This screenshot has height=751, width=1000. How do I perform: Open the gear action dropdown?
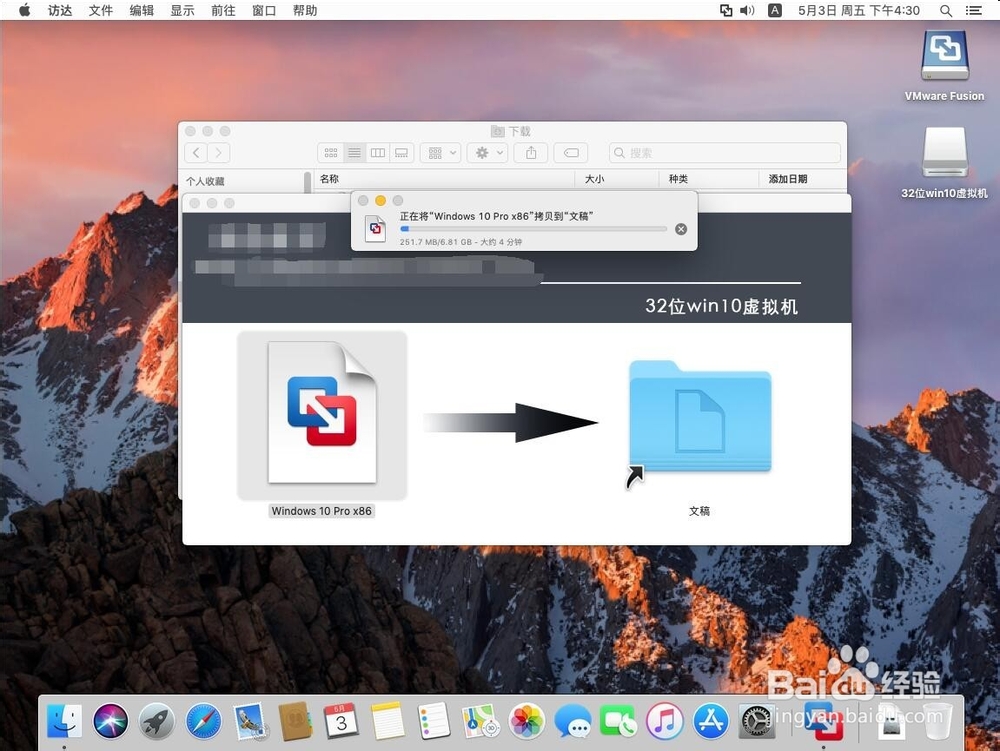point(488,153)
